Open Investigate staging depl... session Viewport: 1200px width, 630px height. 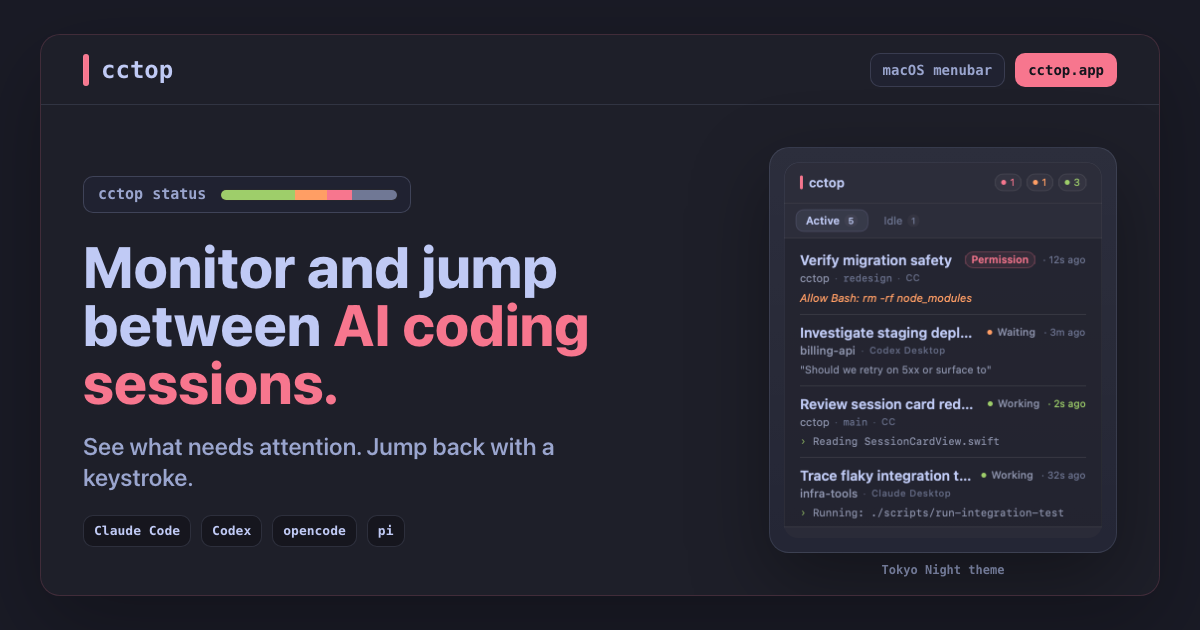[x=943, y=351]
